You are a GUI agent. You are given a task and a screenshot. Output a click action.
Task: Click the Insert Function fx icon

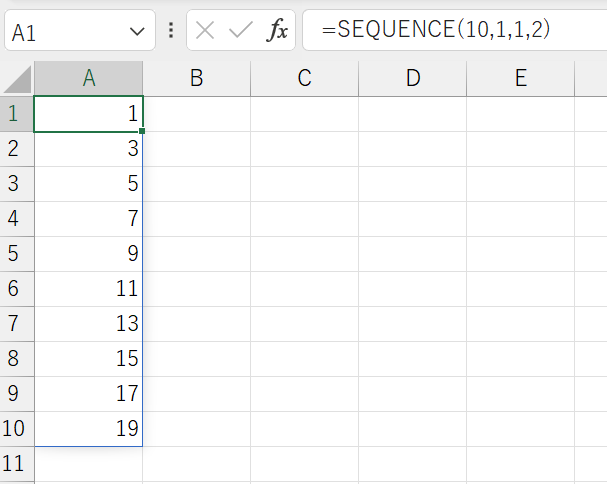coord(277,30)
